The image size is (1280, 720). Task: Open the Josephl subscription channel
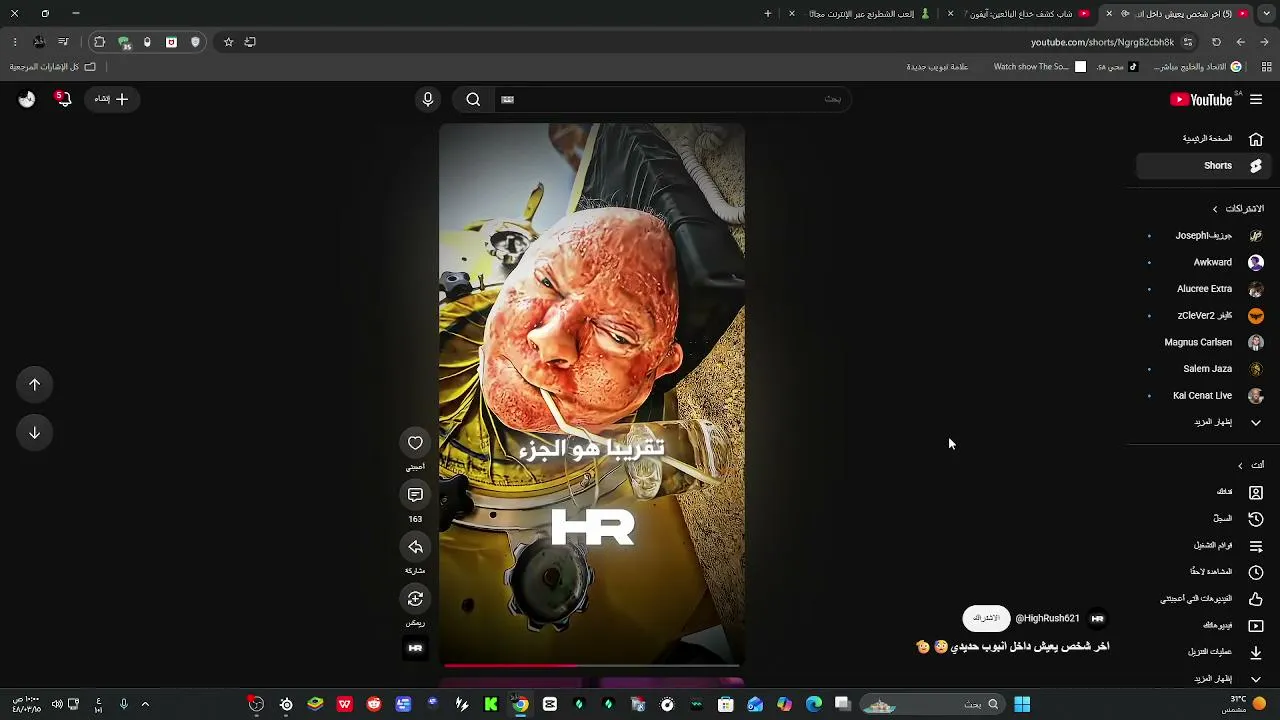tap(1205, 236)
